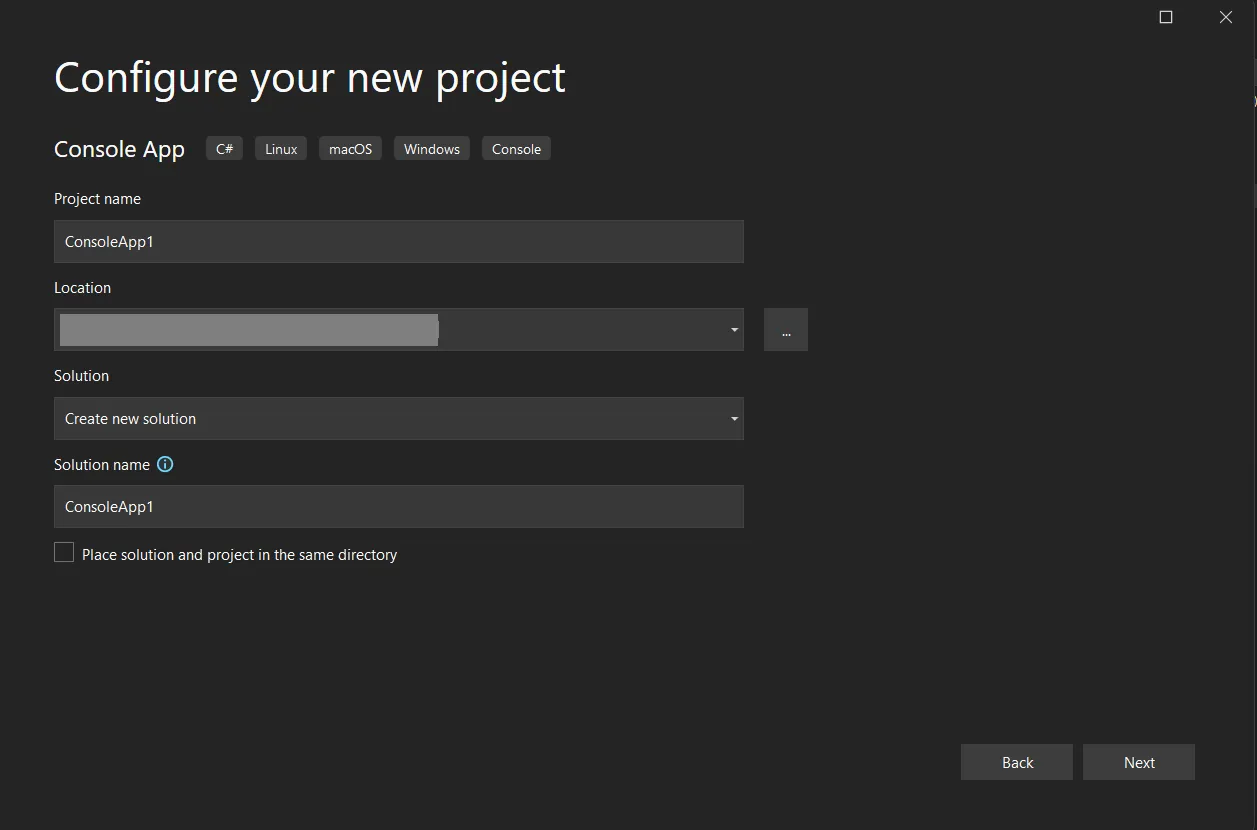Screen dimensions: 1257x830
Task: Click the Project name text field
Action: [398, 242]
